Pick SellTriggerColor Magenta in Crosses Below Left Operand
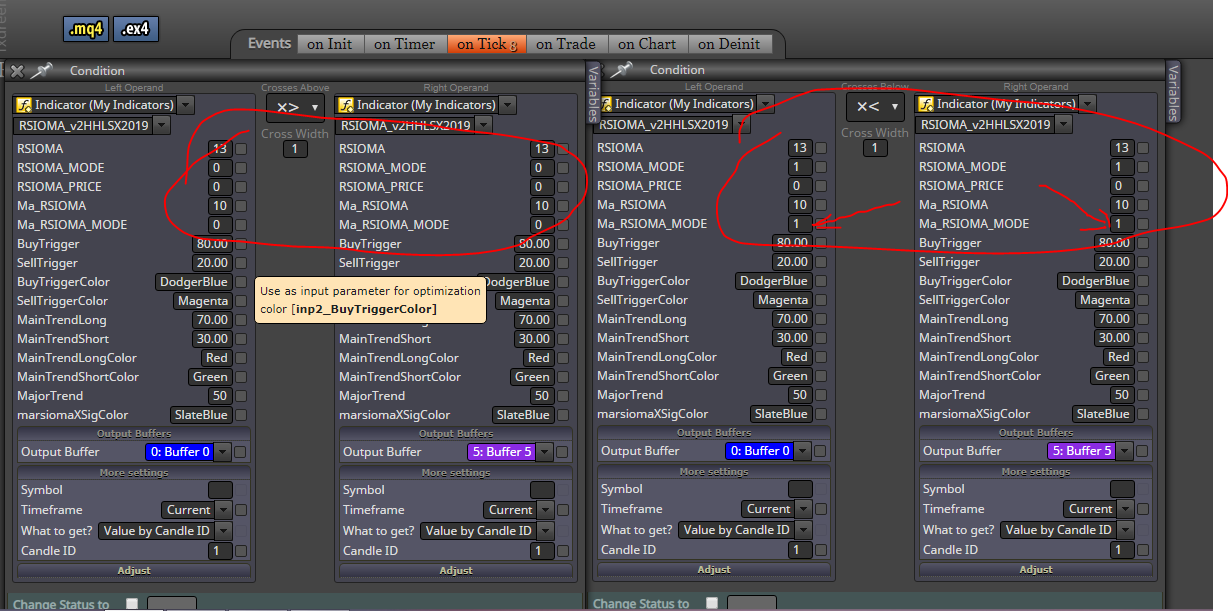 pyautogui.click(x=783, y=300)
